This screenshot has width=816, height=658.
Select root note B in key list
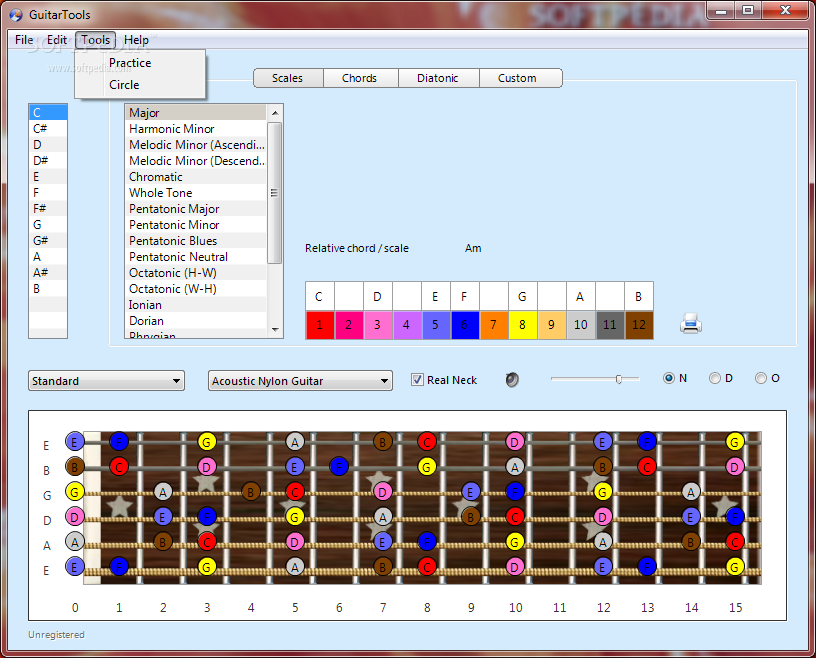pyautogui.click(x=48, y=288)
